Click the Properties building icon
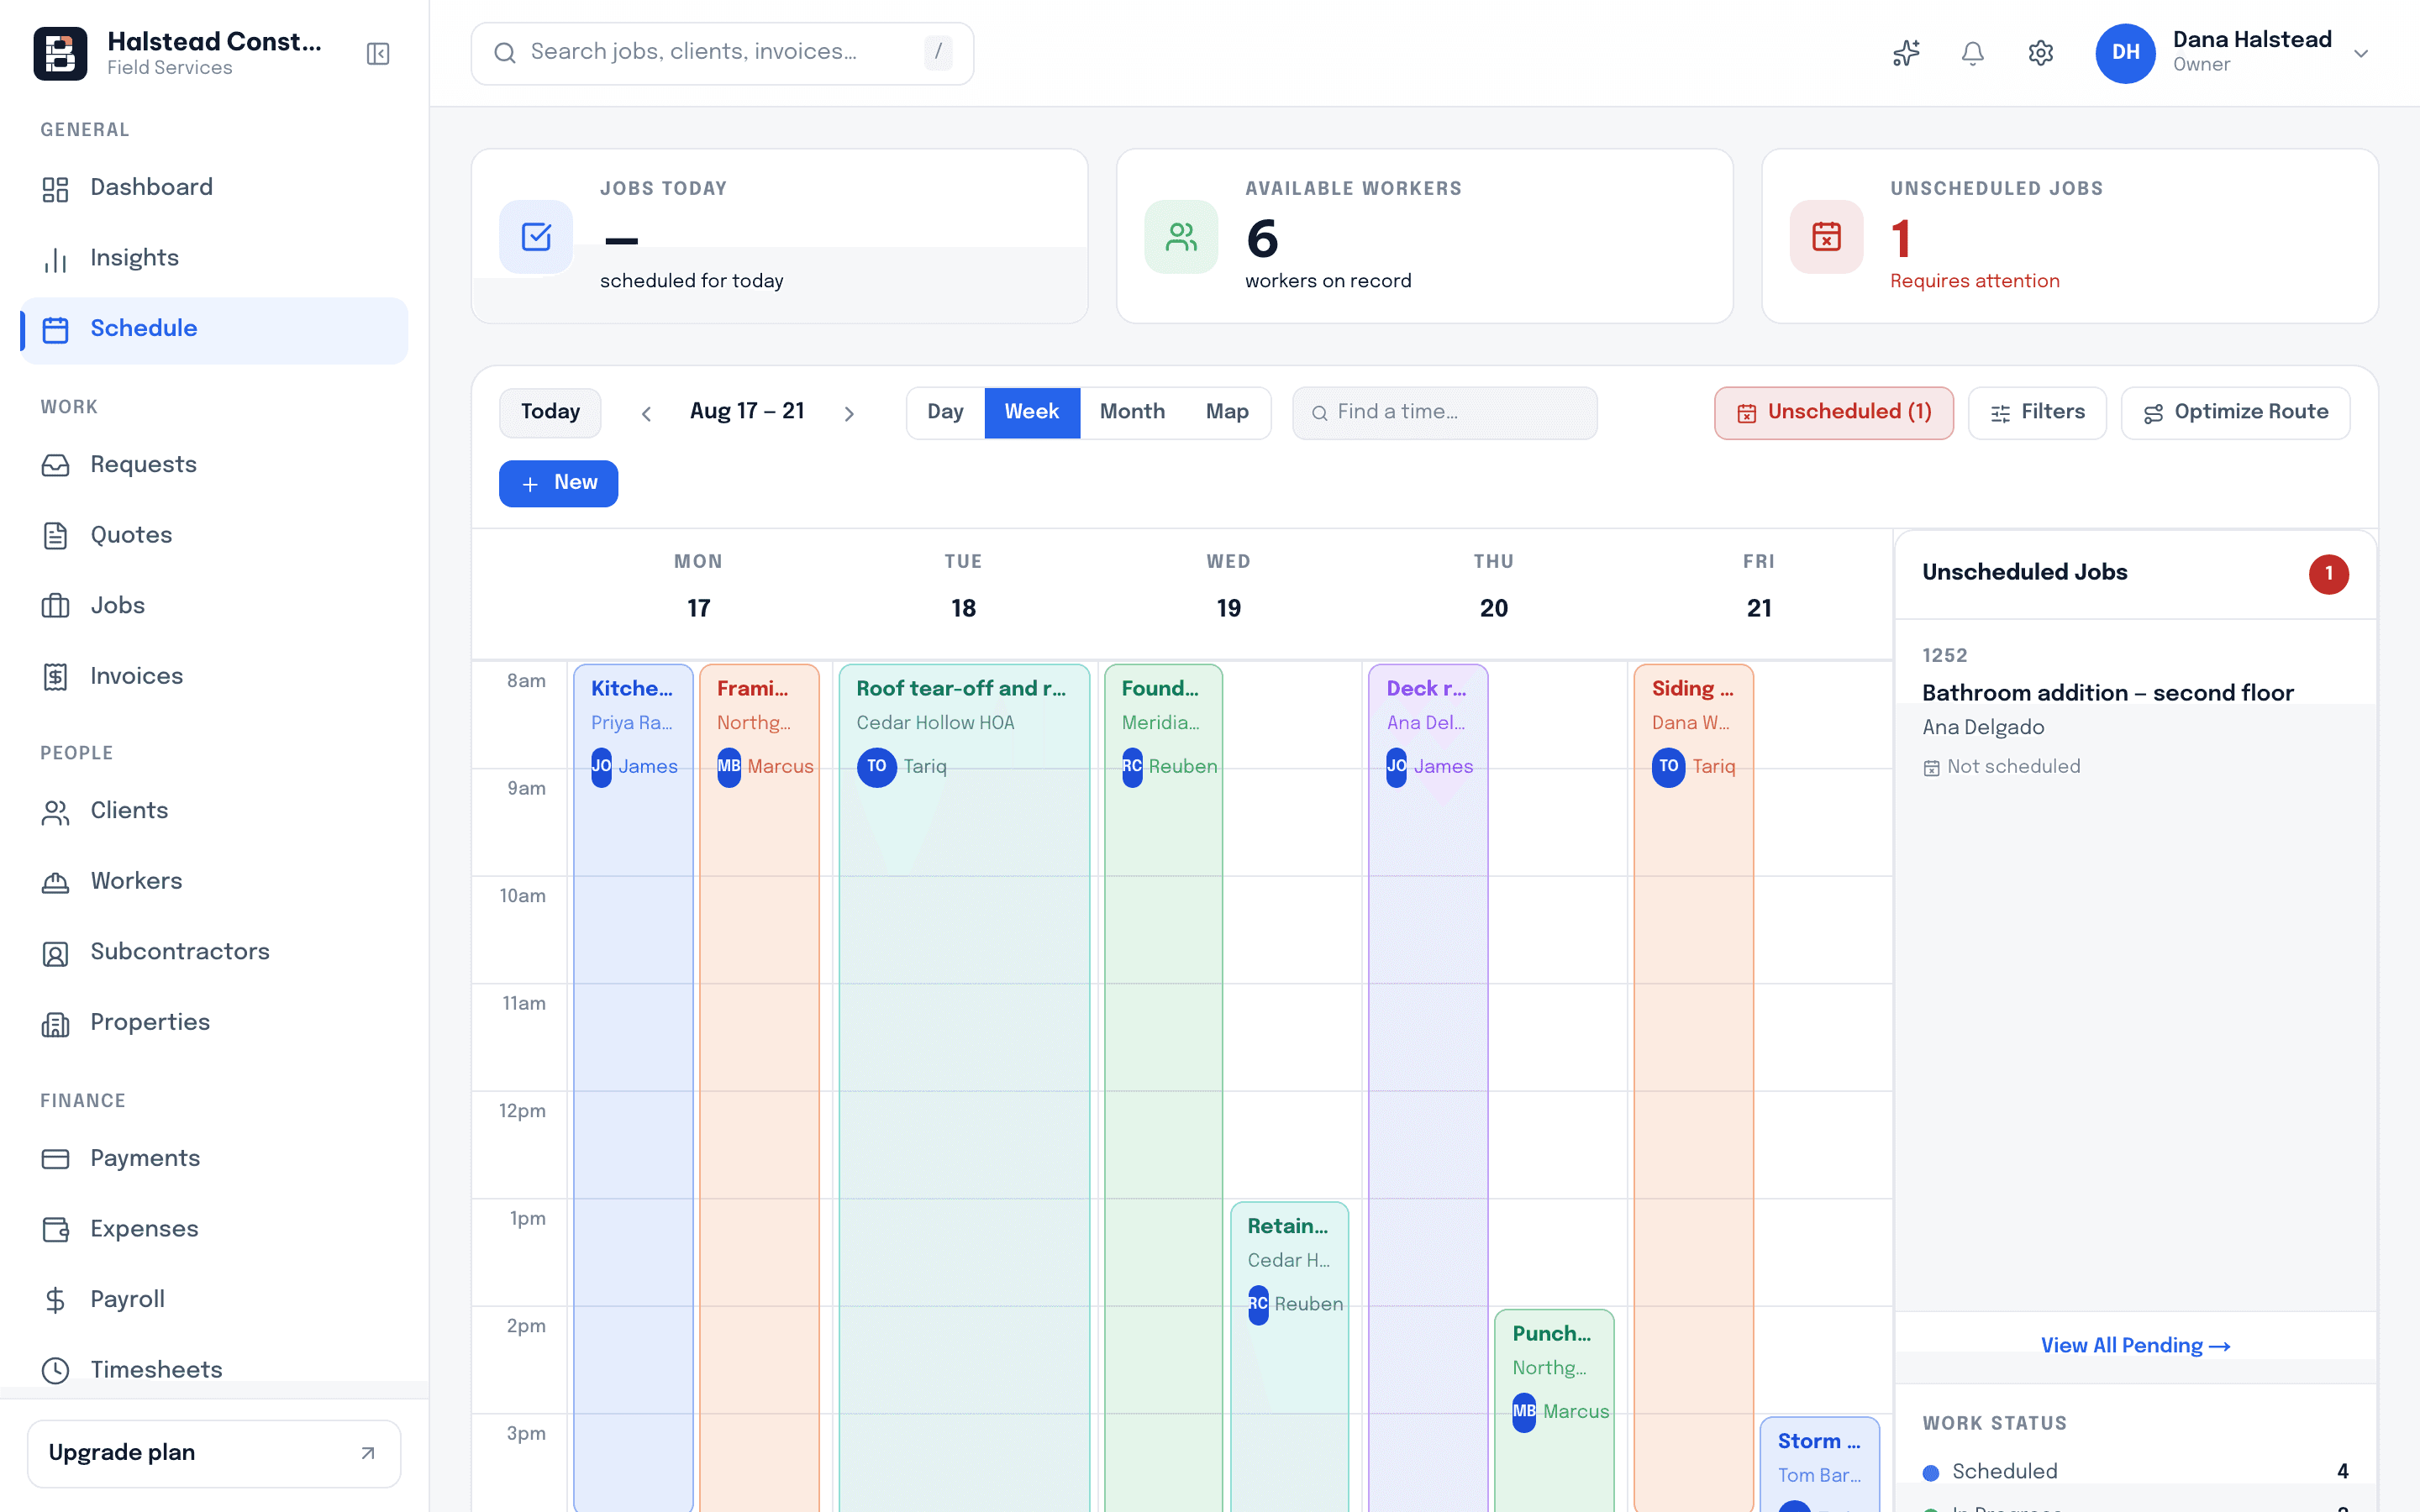Image resolution: width=2420 pixels, height=1512 pixels. 55,1024
